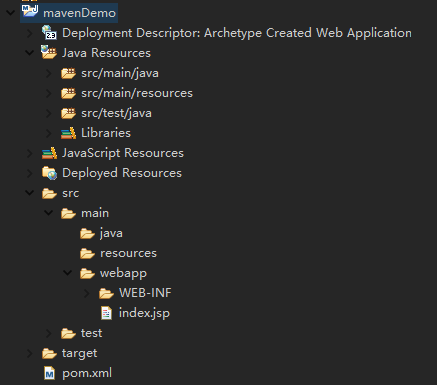Select the Deployed Resources label
Viewport: 437px width, 385px height.
pos(122,173)
